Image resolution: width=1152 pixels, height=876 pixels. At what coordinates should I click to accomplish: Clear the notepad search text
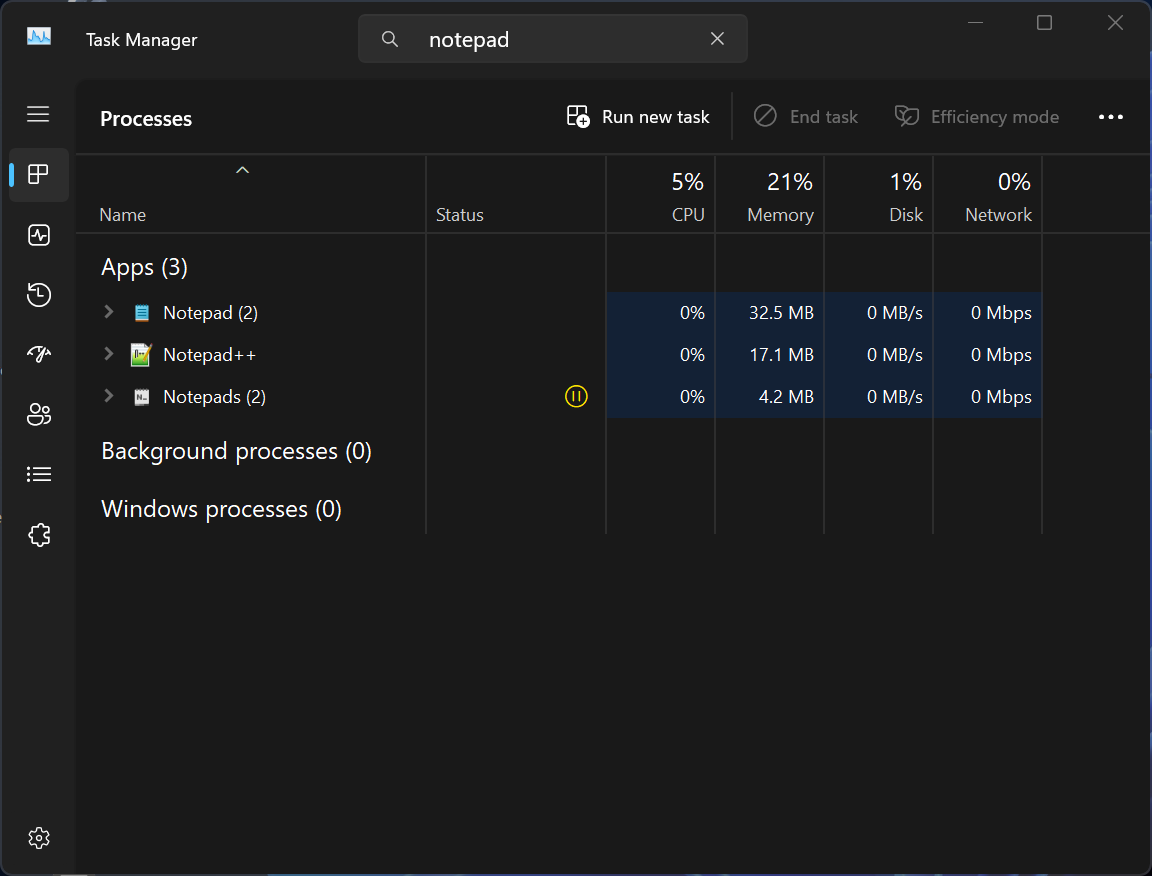tap(717, 39)
